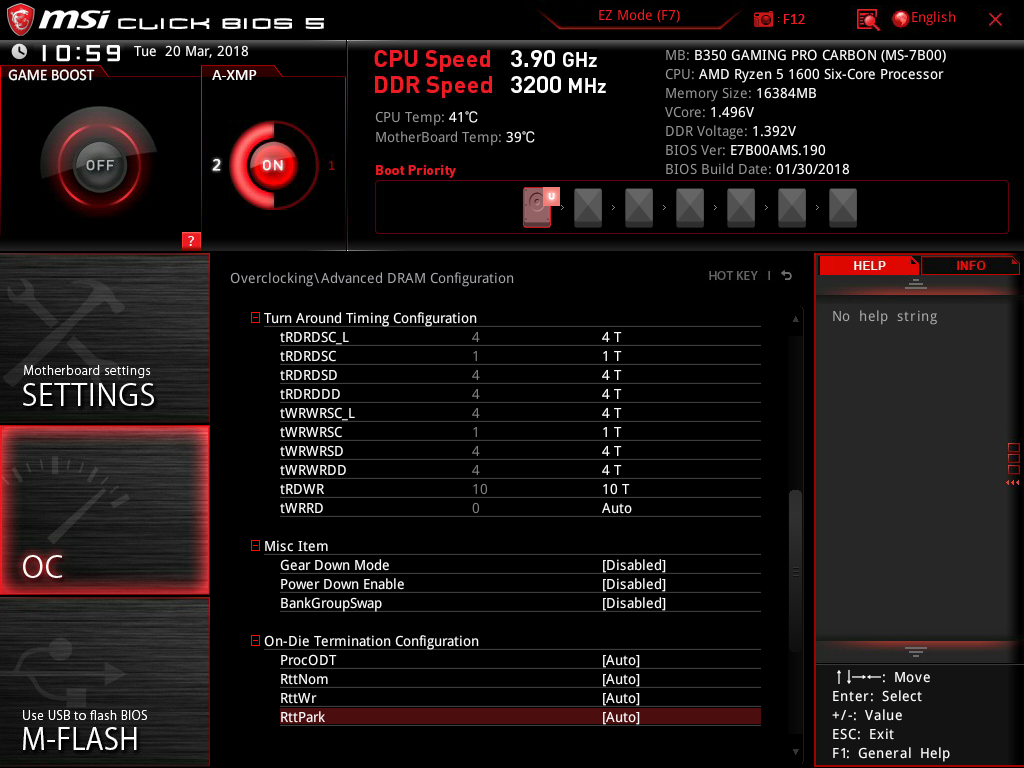Screen dimensions: 1024x768
Task: Click the Overclocking\Advanced DRAM Configuration breadcrumb
Action: click(x=372, y=278)
